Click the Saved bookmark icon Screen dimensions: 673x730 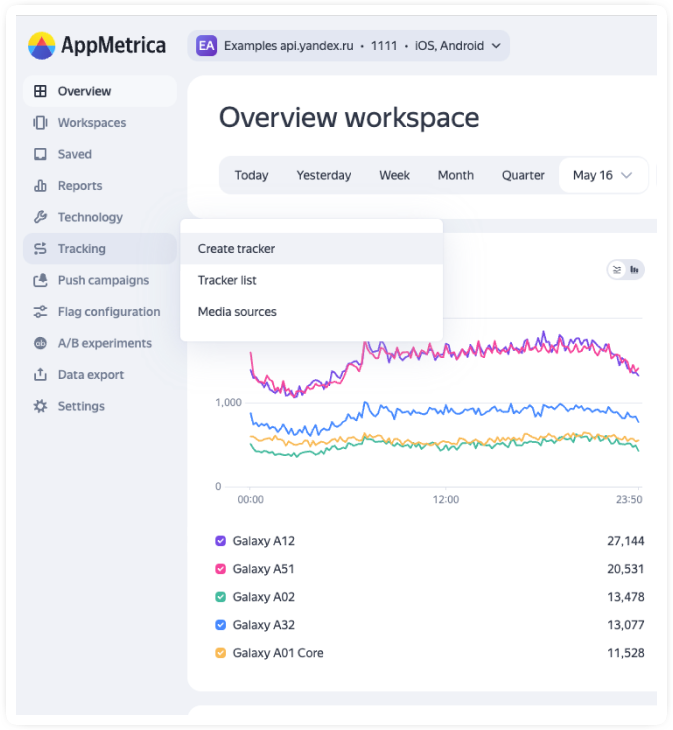[40, 154]
